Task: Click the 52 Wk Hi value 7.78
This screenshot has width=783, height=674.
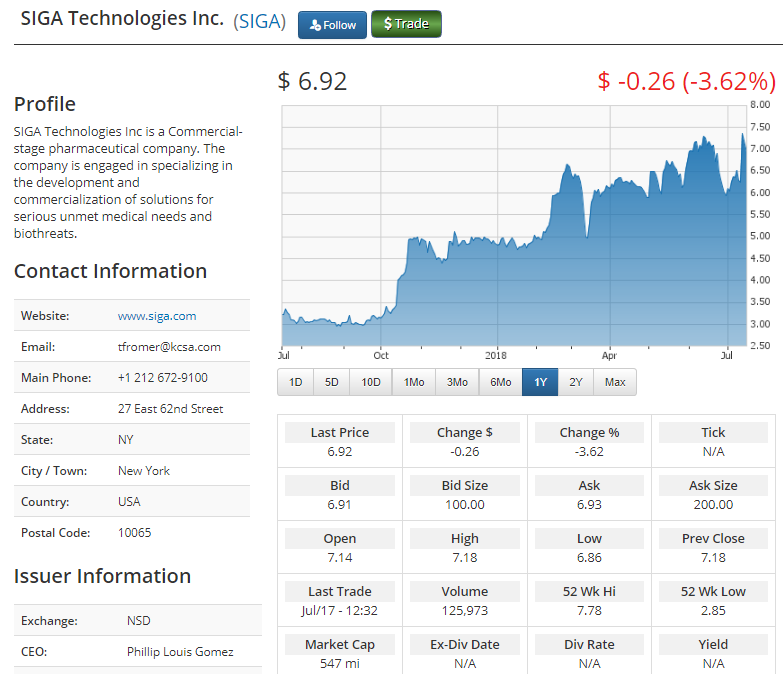Action: click(589, 611)
